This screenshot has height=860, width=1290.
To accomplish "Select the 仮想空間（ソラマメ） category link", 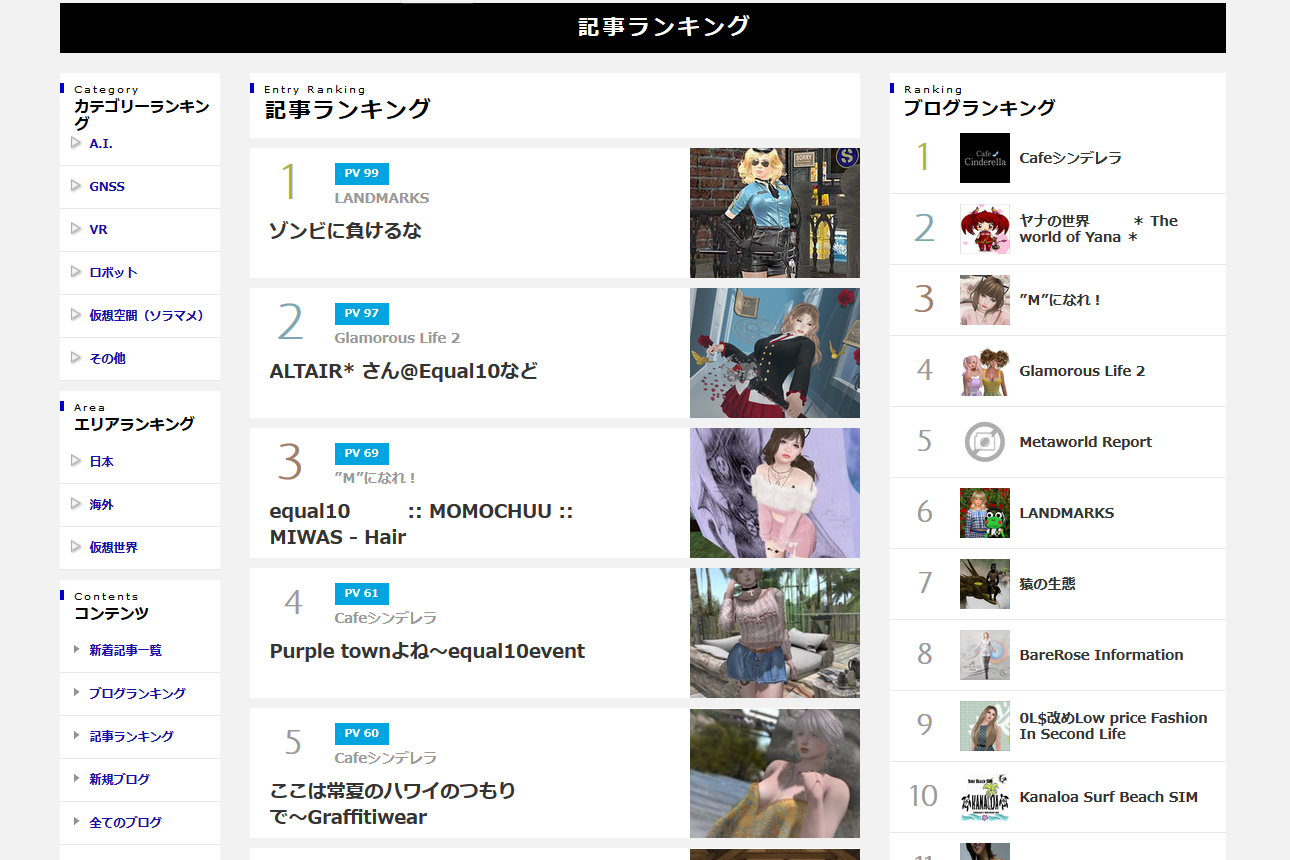I will tap(147, 315).
